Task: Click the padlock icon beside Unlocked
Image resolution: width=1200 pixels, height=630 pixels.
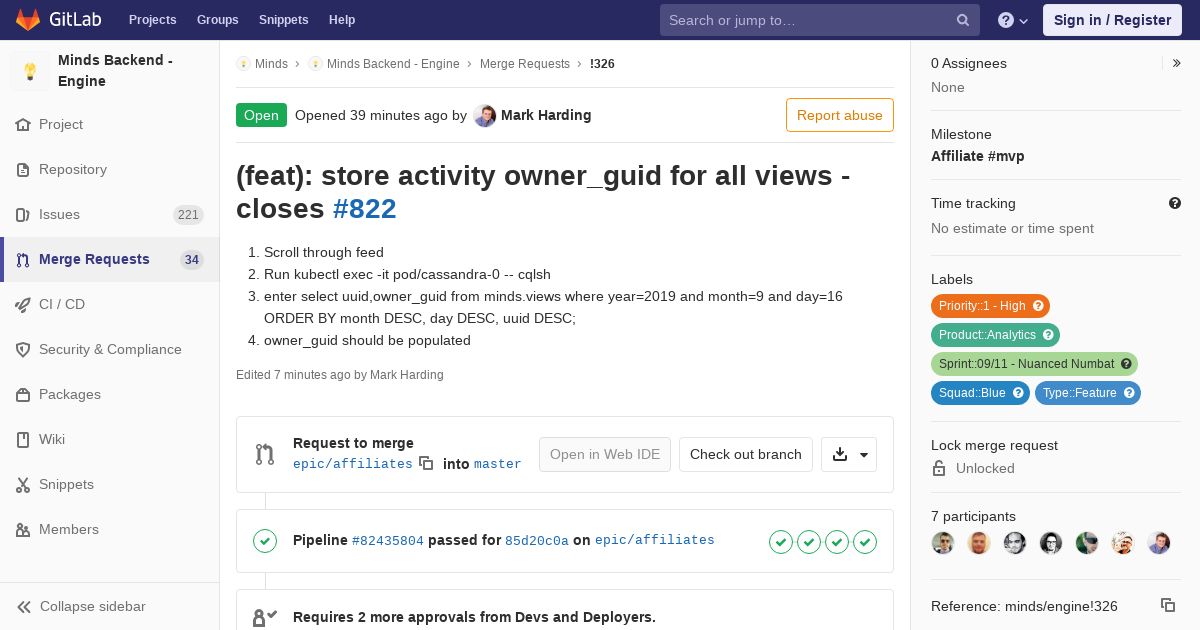Action: click(x=939, y=468)
